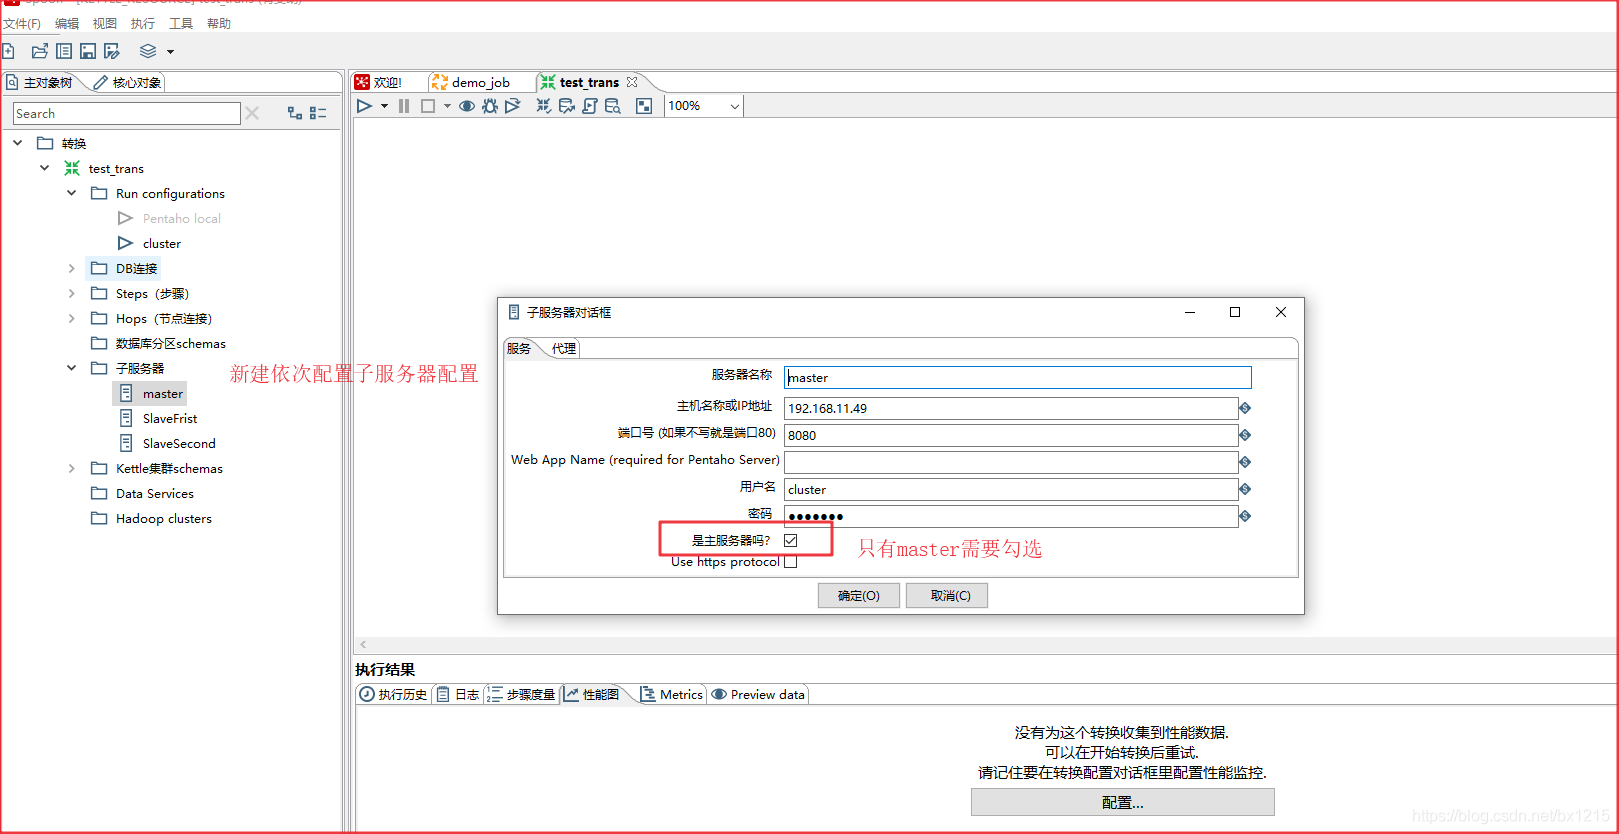Switch to the 欢迎! tab
The width and height of the screenshot is (1619, 834).
click(379, 82)
